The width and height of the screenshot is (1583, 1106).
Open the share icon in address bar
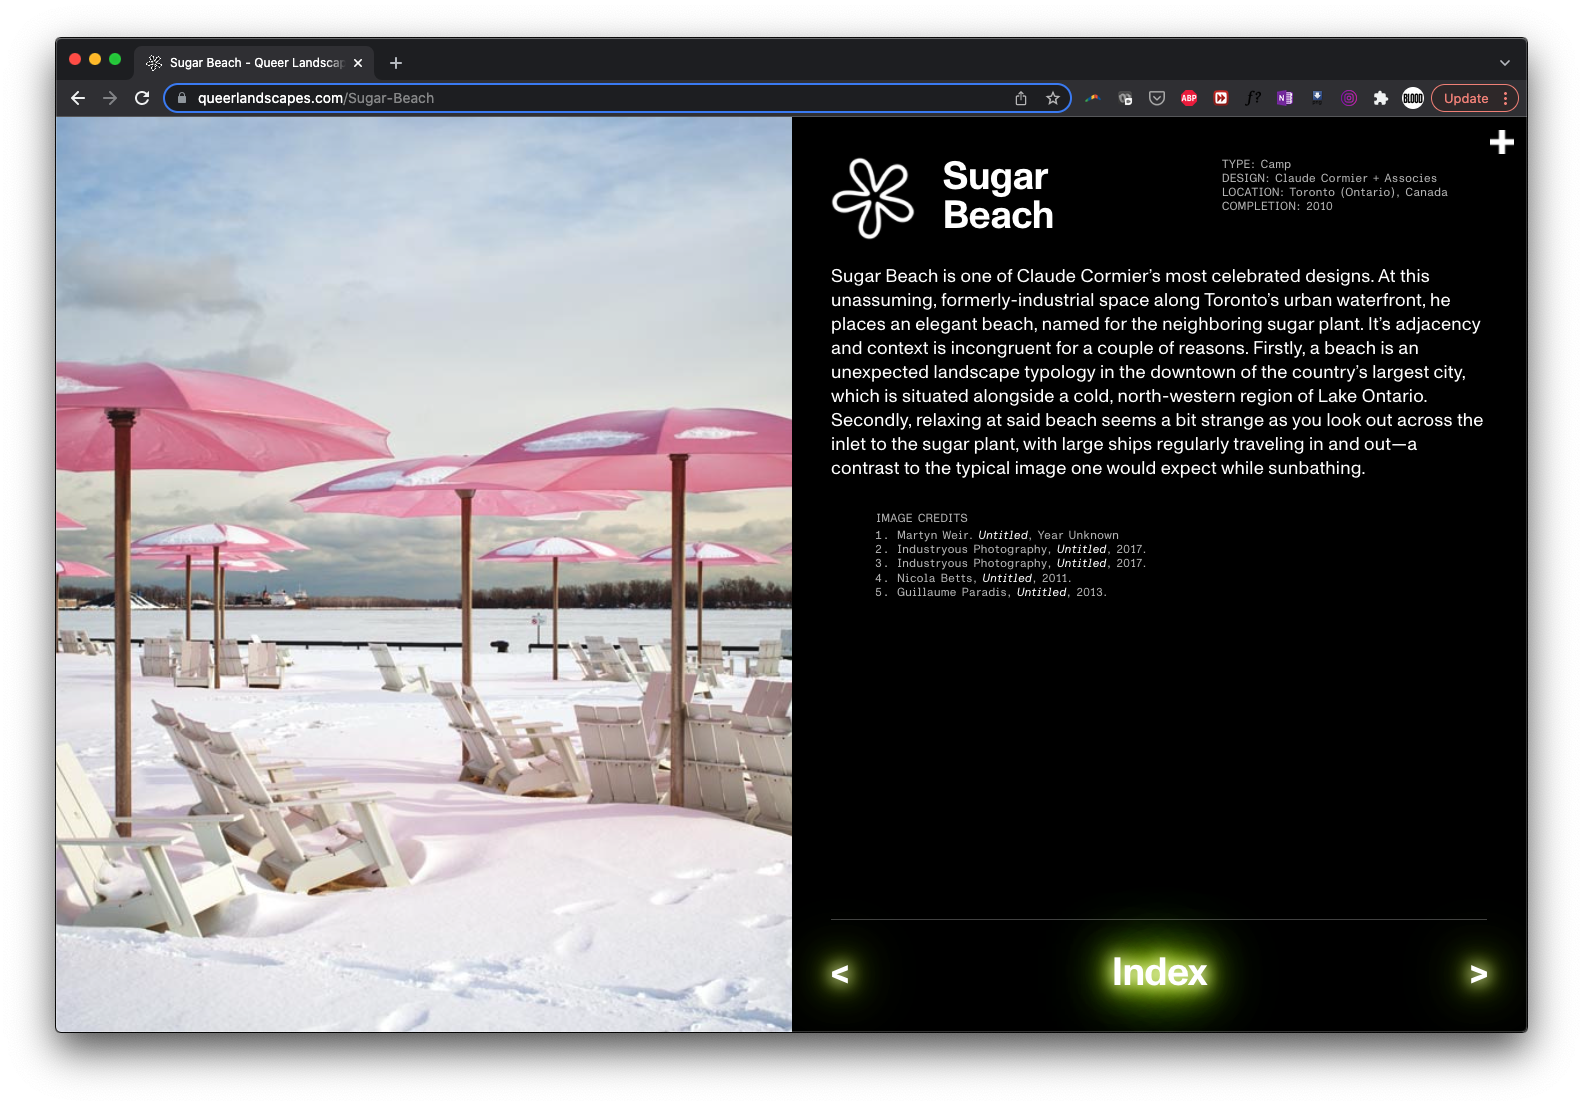1021,98
